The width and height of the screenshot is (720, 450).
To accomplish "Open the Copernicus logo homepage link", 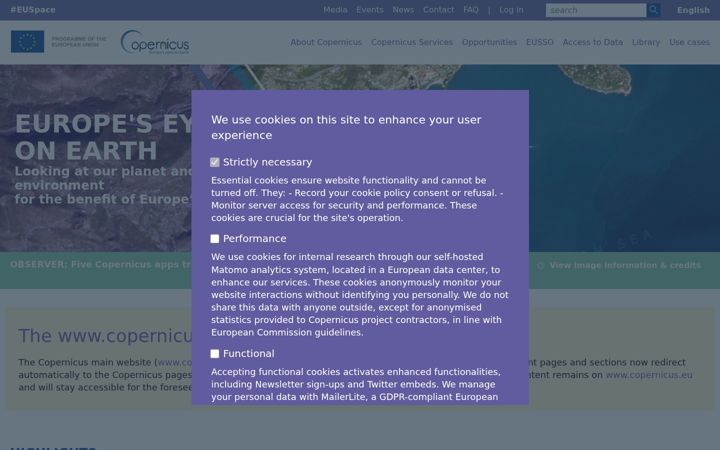I will point(155,42).
